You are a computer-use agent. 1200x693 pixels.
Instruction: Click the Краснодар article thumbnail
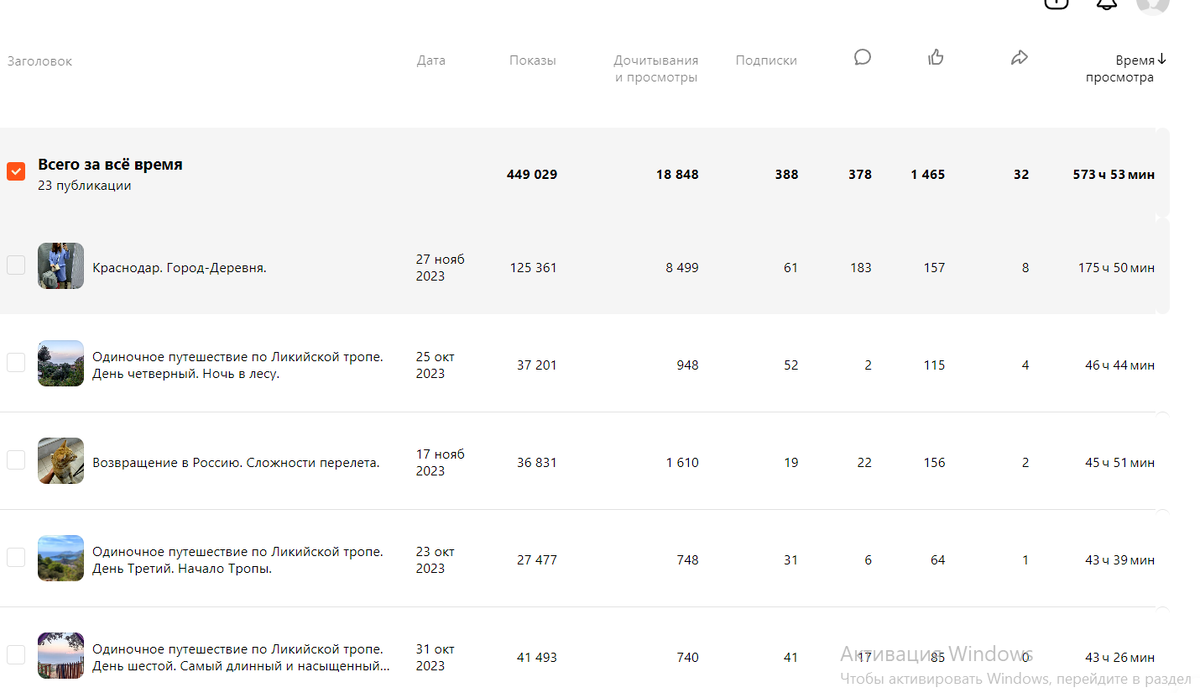coord(61,266)
